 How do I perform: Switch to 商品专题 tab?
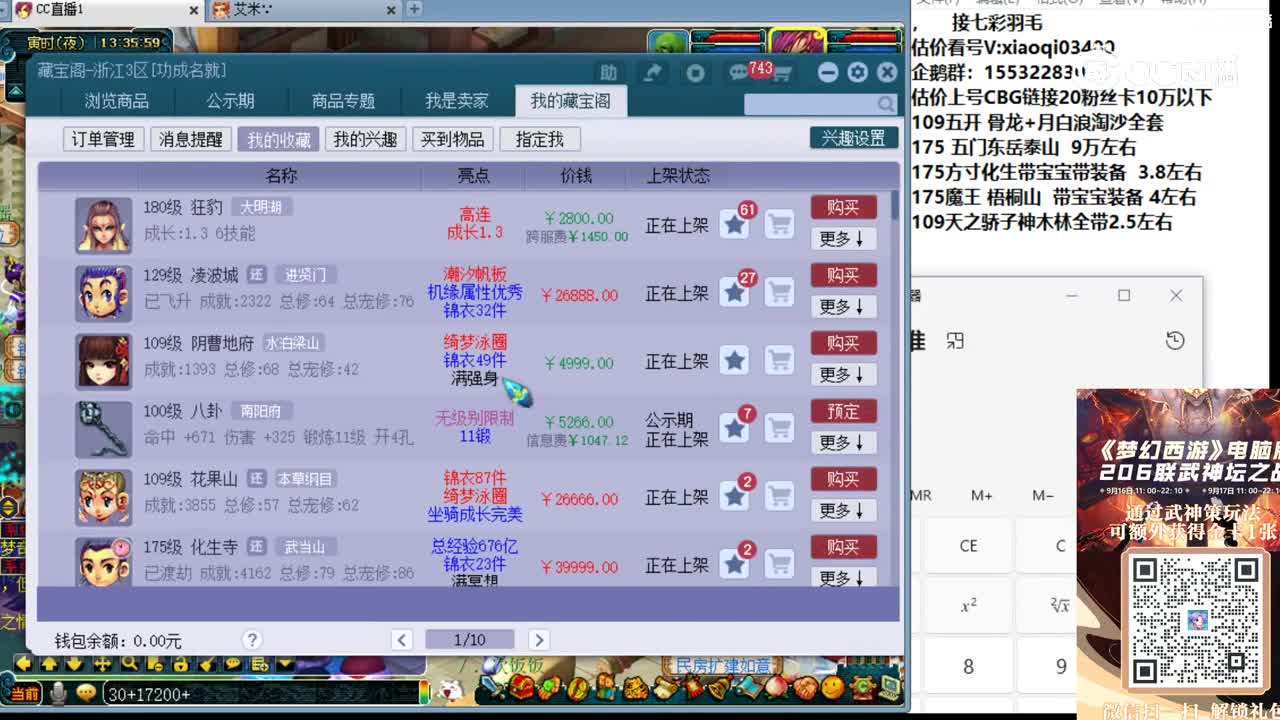tap(344, 101)
